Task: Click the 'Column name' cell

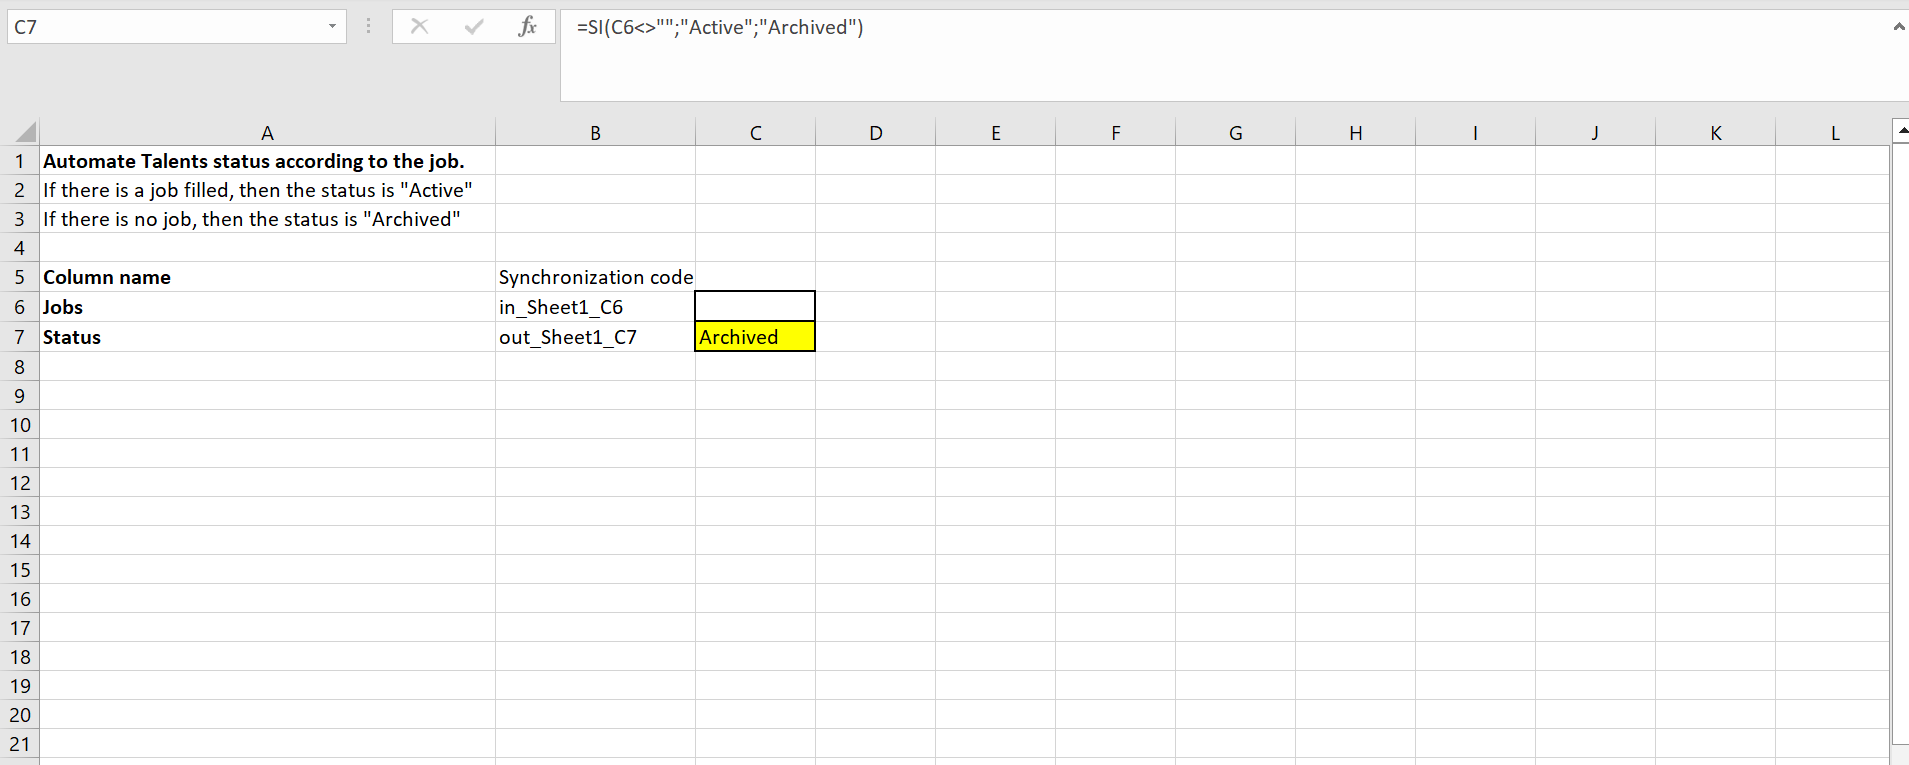Action: (267, 277)
